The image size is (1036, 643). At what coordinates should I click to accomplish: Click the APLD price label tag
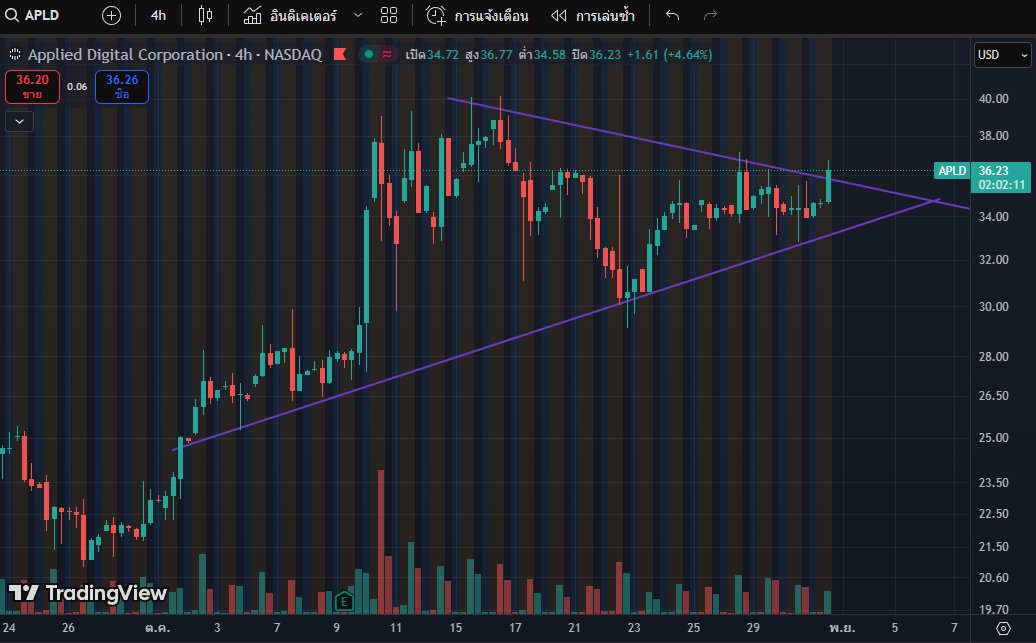point(952,170)
